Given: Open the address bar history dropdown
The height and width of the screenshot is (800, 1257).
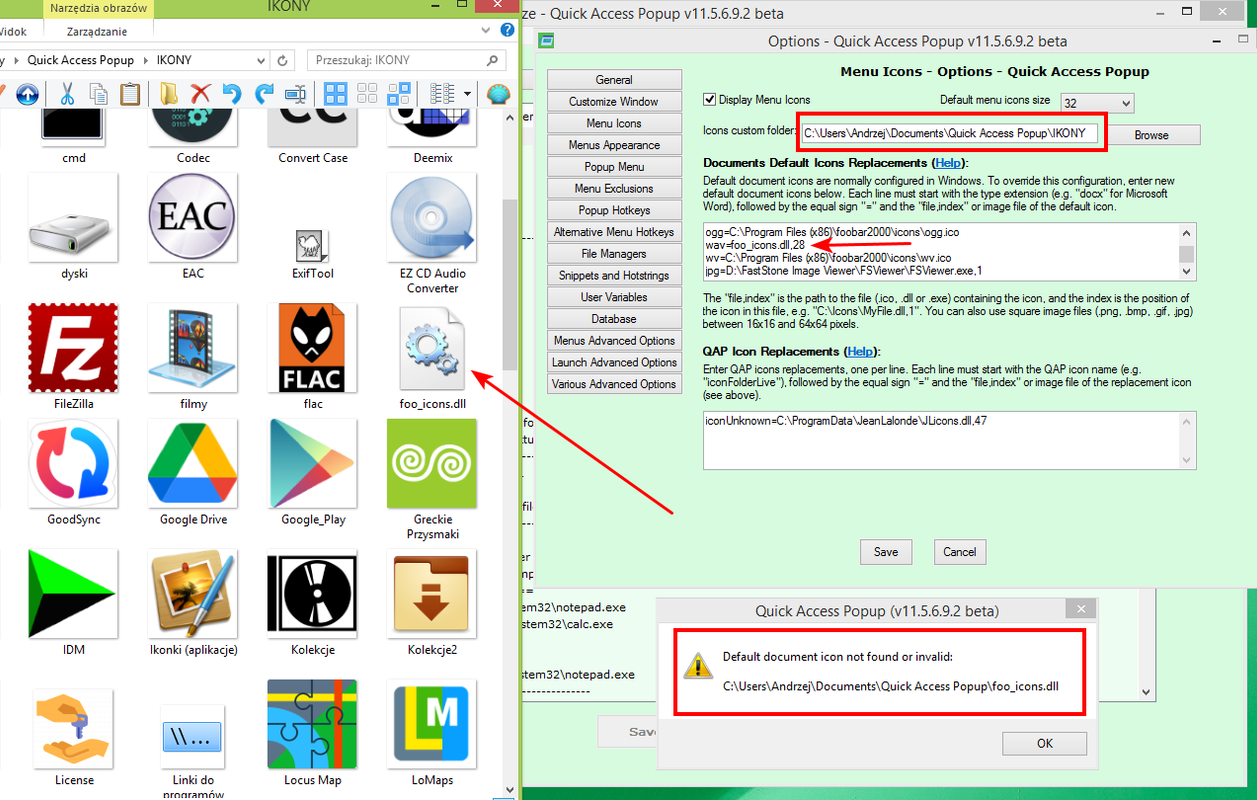Looking at the screenshot, I should [262, 60].
